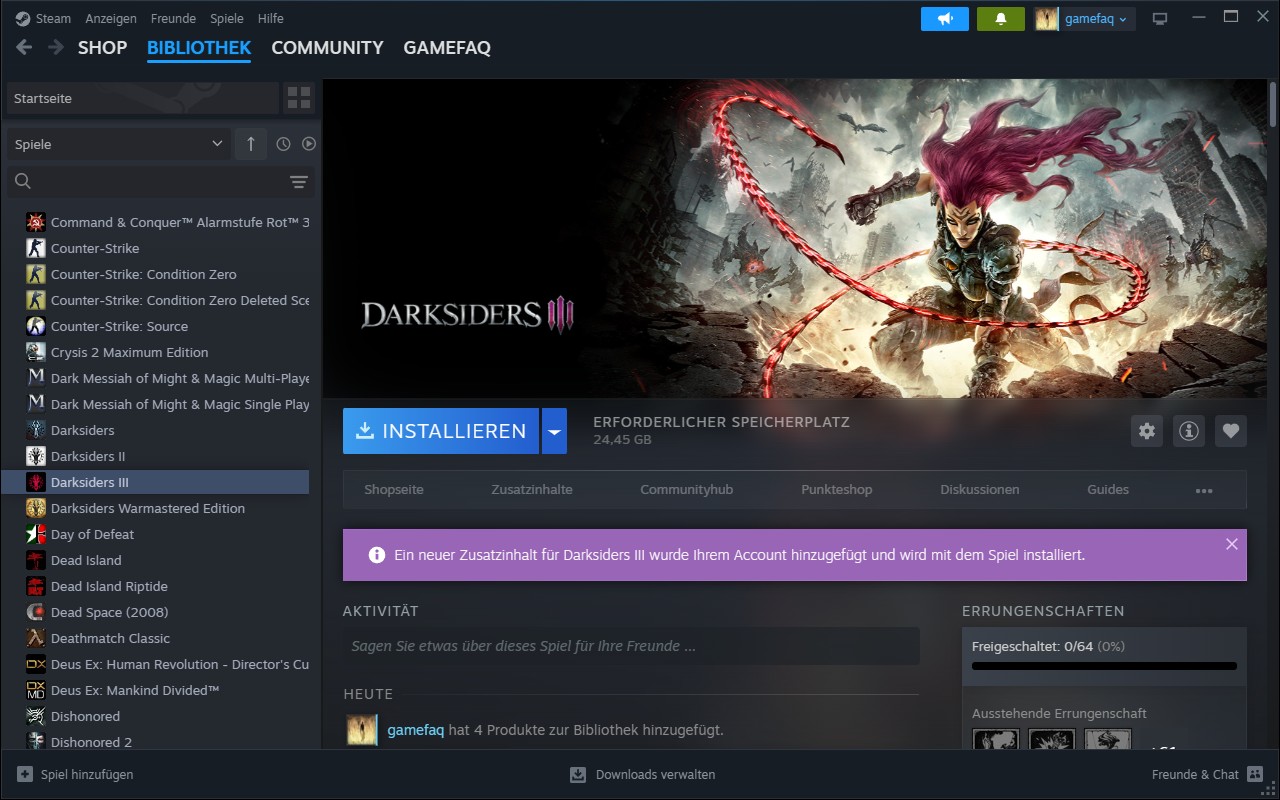Filter by recent activity clock icon
This screenshot has width=1280, height=800.
[x=283, y=144]
